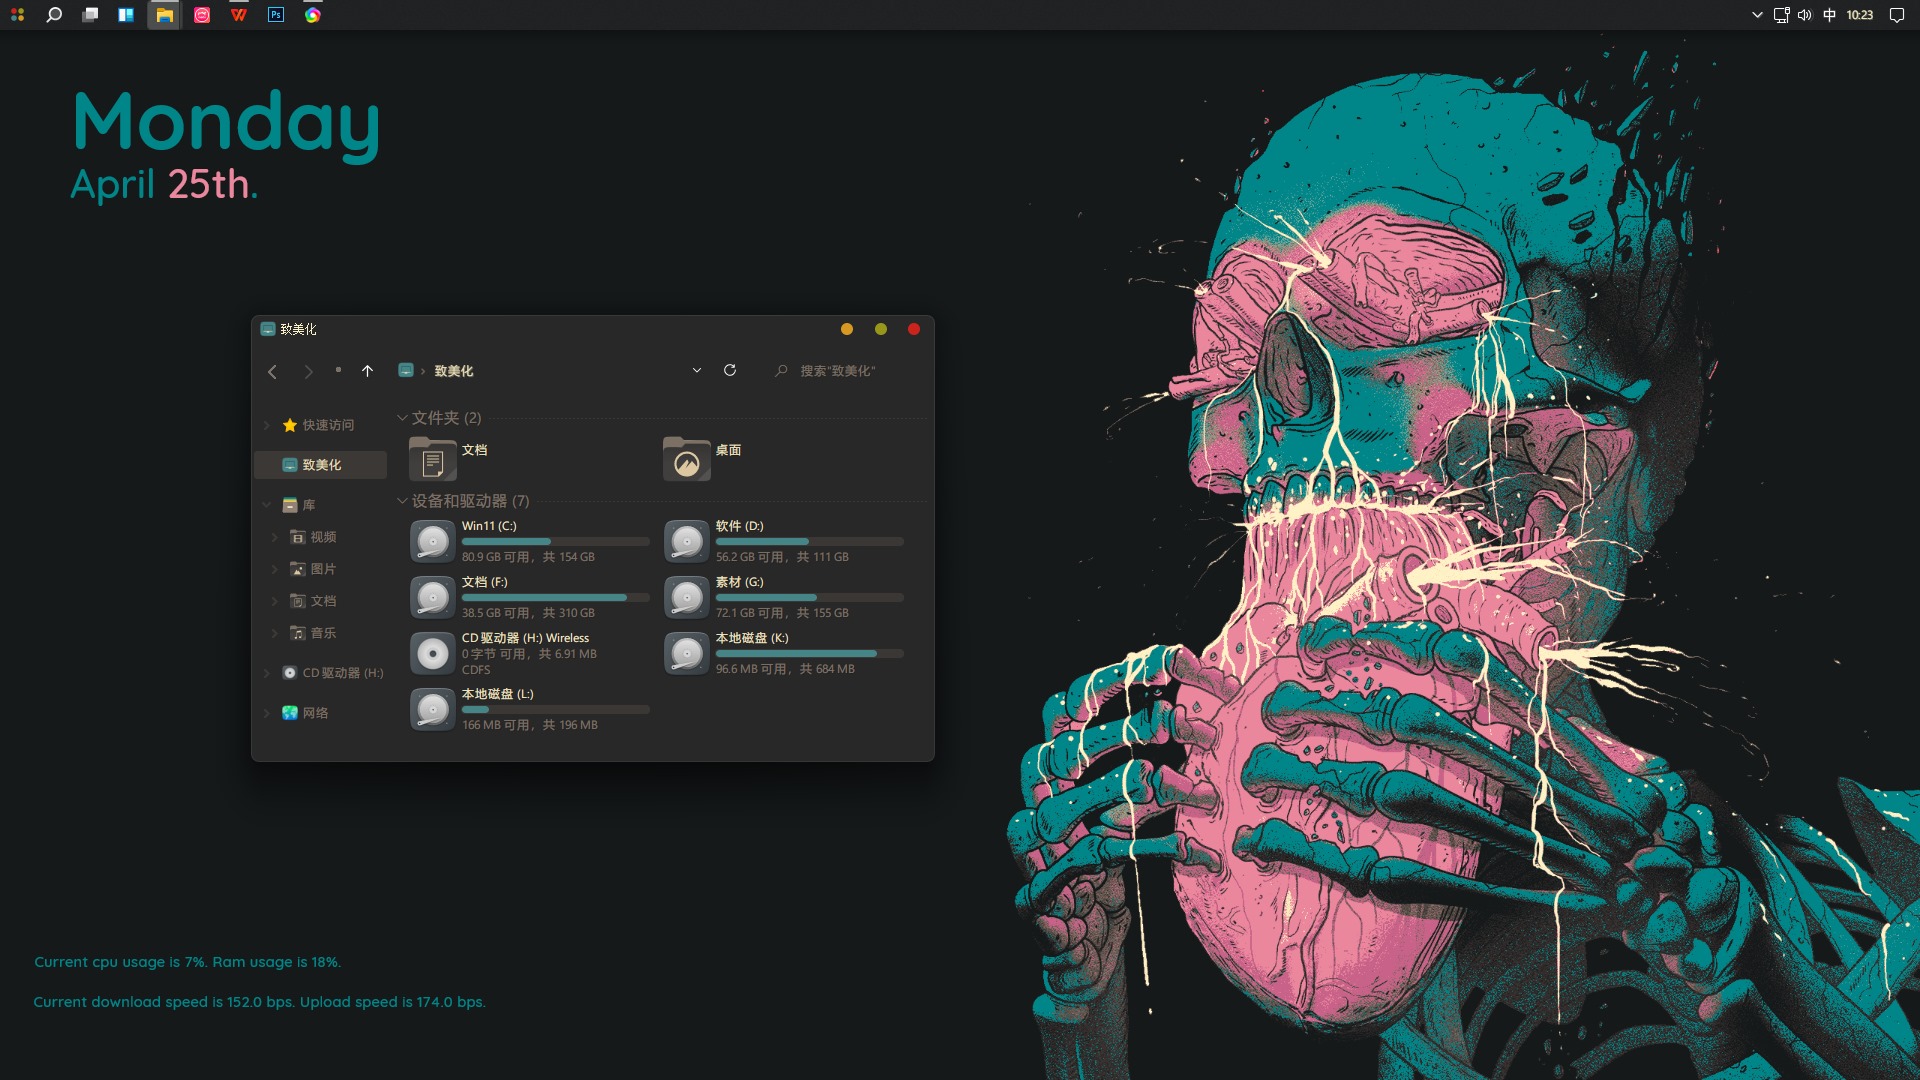Open the system tray volume icon
Screen dimensions: 1920x1080
point(1805,15)
